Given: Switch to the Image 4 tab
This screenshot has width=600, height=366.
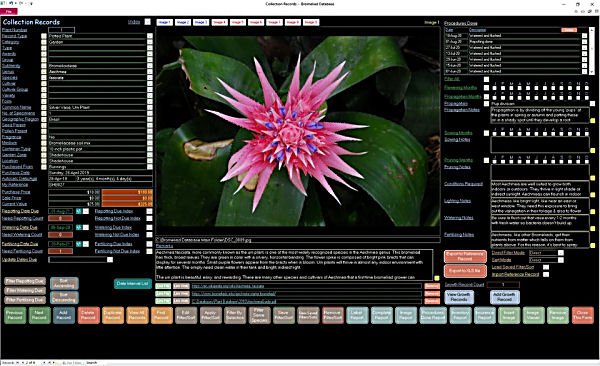Looking at the screenshot, I should point(219,22).
